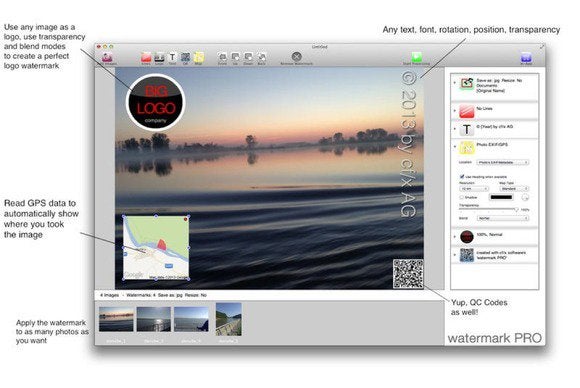Open the Resolution dropdown

click(x=474, y=189)
